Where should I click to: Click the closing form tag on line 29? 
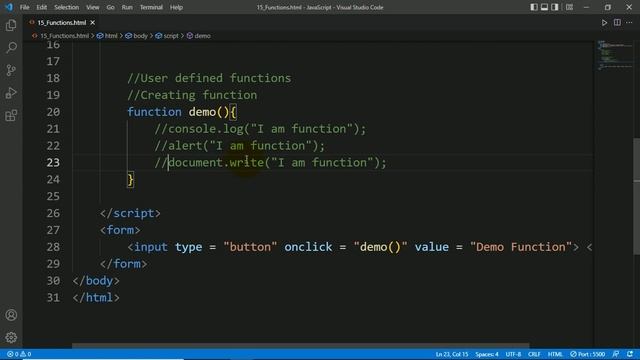[x=123, y=264]
